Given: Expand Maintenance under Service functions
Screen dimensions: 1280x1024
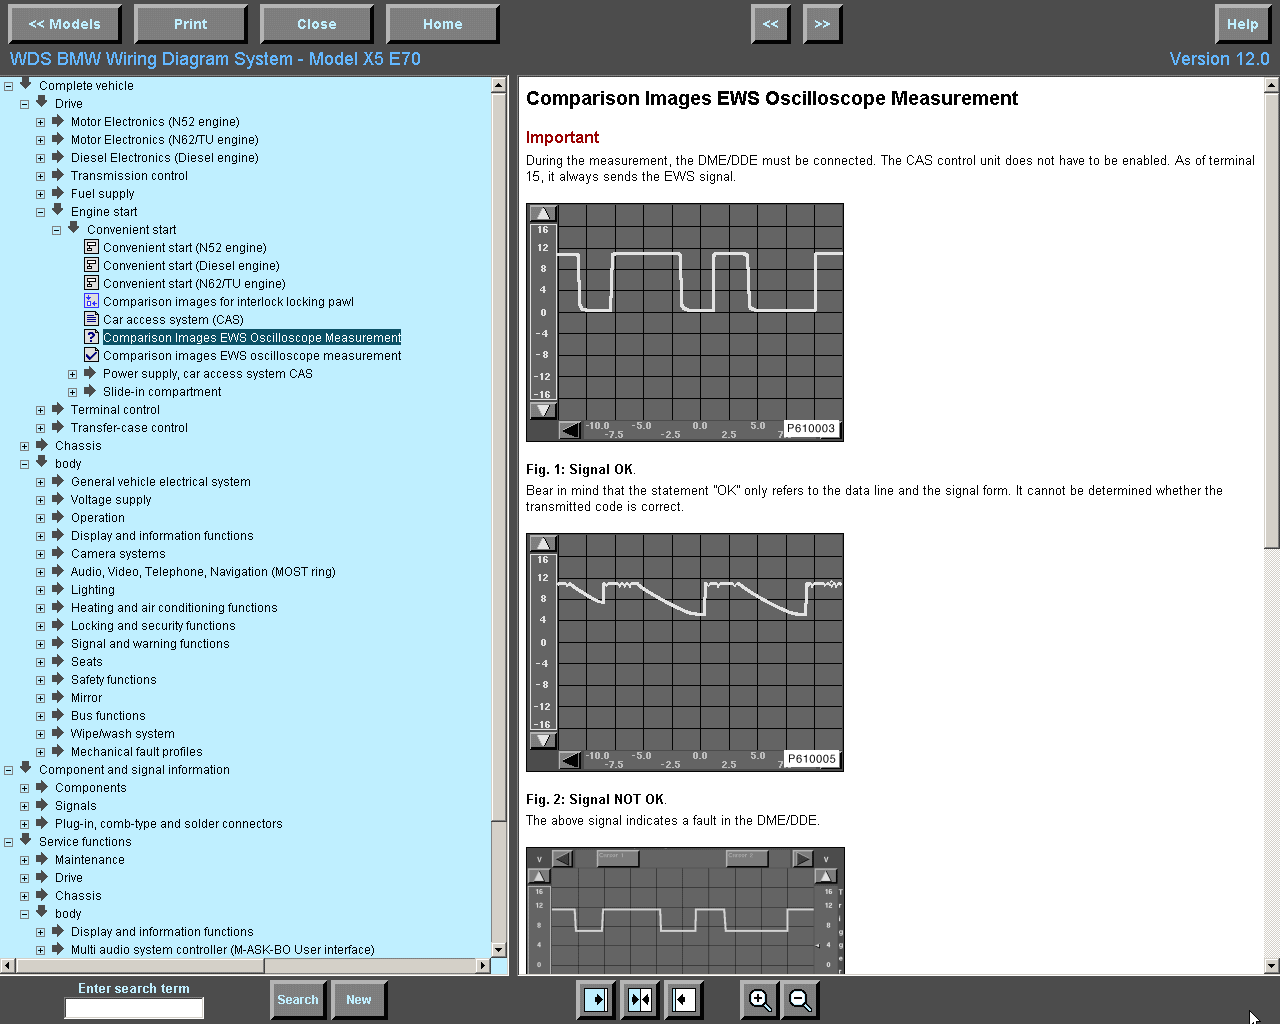Looking at the screenshot, I should pyautogui.click(x=23, y=859).
